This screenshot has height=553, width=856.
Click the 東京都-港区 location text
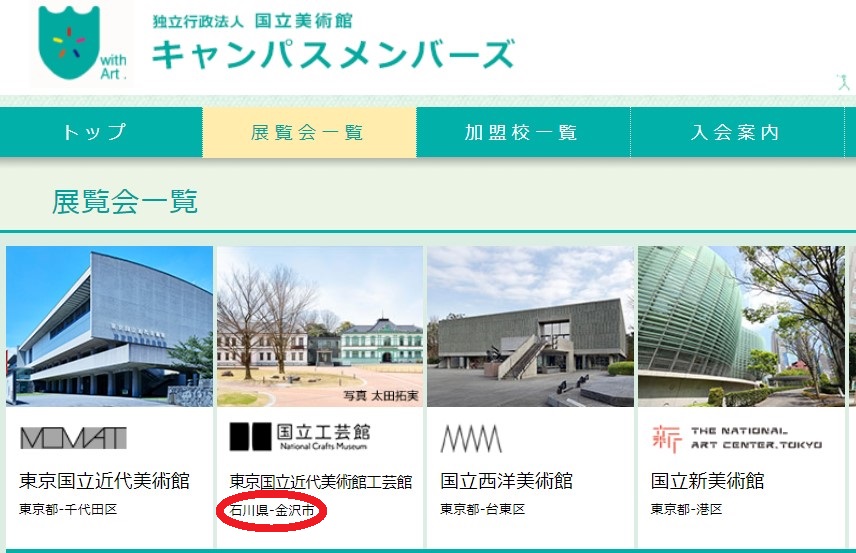coord(686,509)
